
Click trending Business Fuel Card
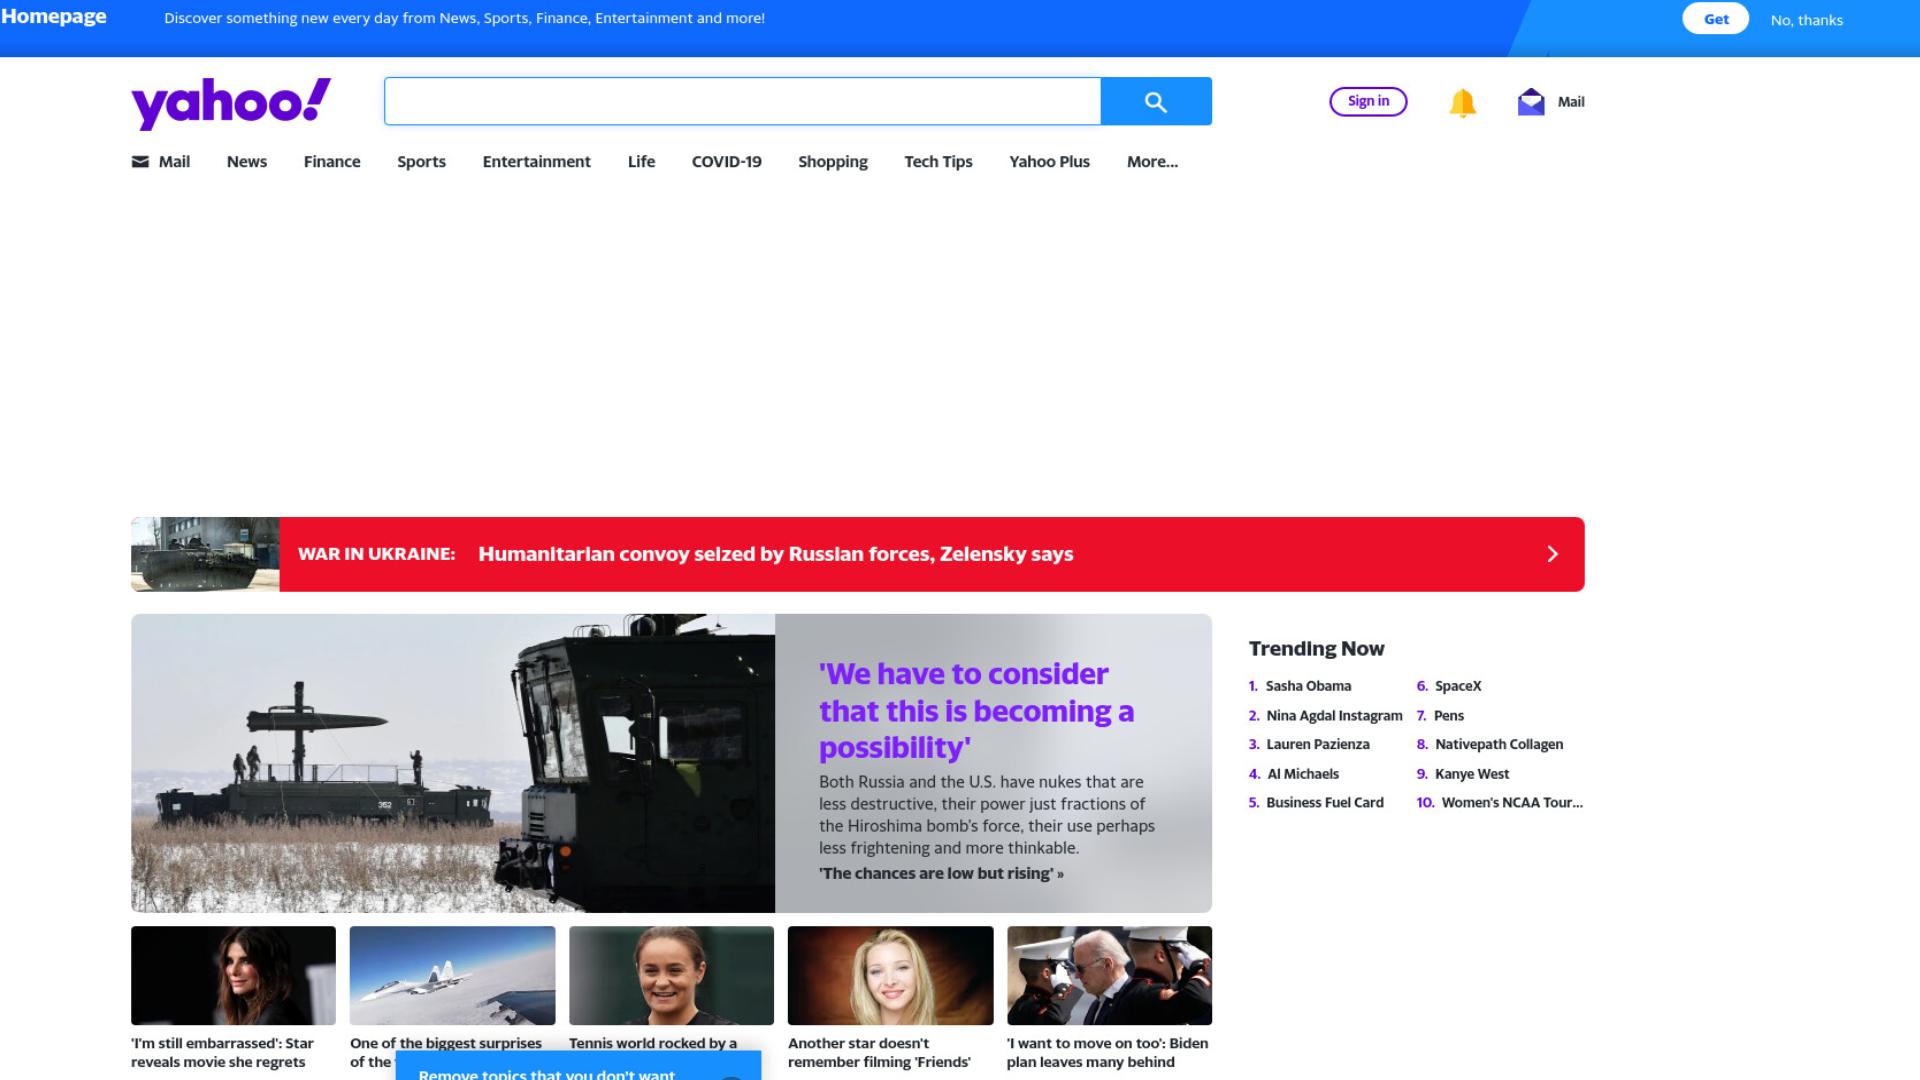point(1324,803)
